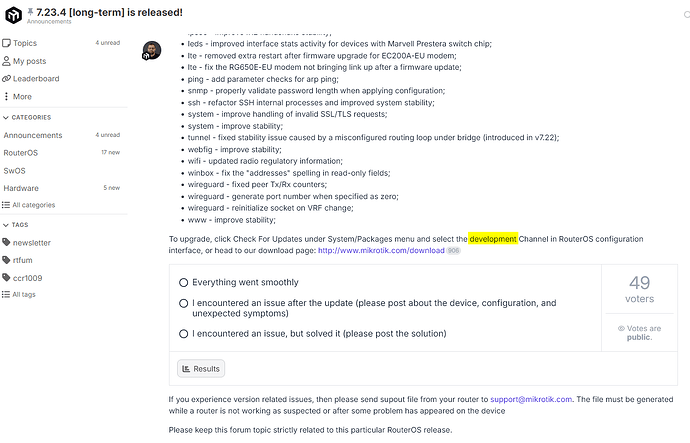The width and height of the screenshot is (690, 443).
Task: Go to My posts
Action: [61, 61]
